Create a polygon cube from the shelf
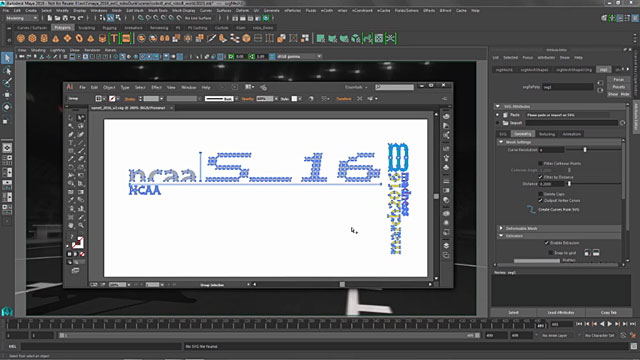Viewport: 640px width, 360px height. 32,38
